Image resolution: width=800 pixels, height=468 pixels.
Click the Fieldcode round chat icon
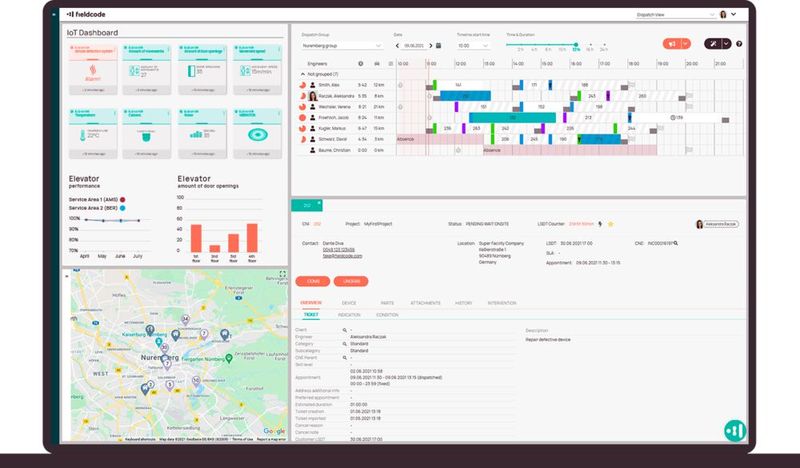[735, 430]
